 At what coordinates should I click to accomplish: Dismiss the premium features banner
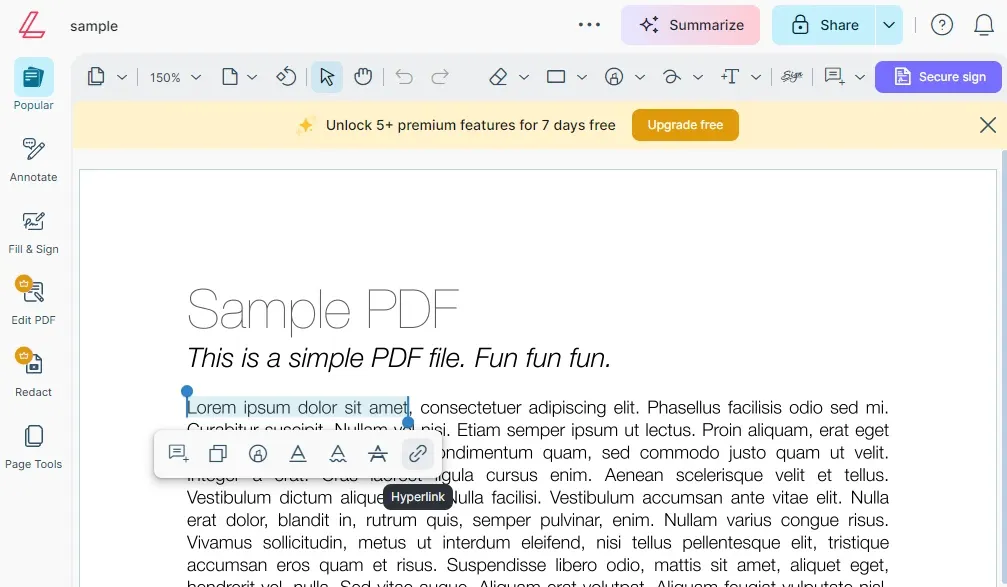click(x=987, y=124)
